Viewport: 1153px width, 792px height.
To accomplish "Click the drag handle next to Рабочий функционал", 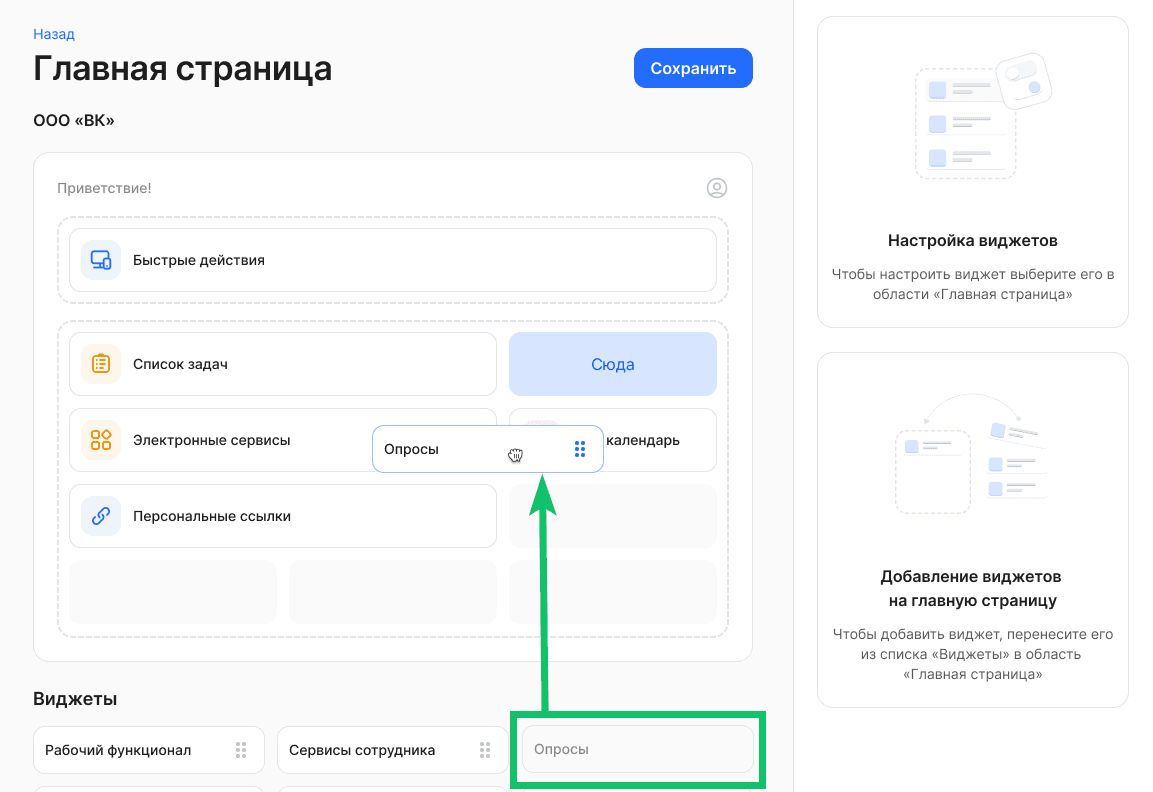I will 240,750.
